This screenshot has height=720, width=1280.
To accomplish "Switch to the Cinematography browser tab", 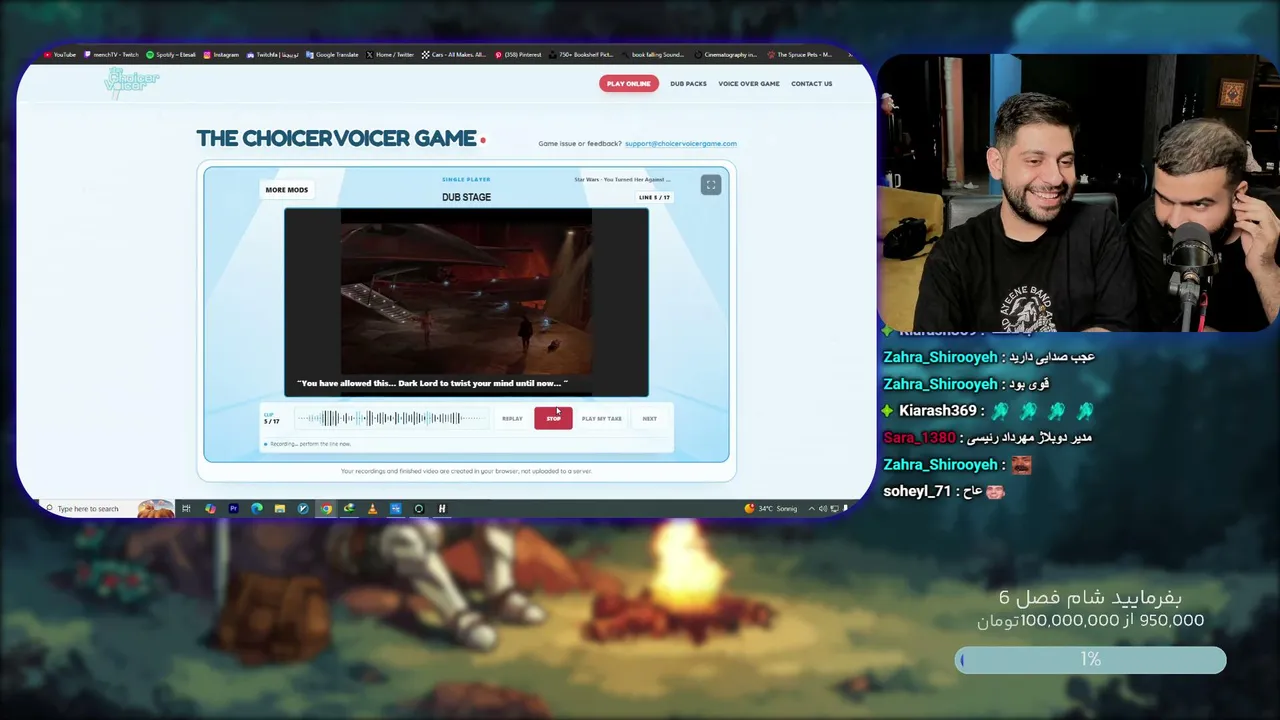I will tap(727, 55).
